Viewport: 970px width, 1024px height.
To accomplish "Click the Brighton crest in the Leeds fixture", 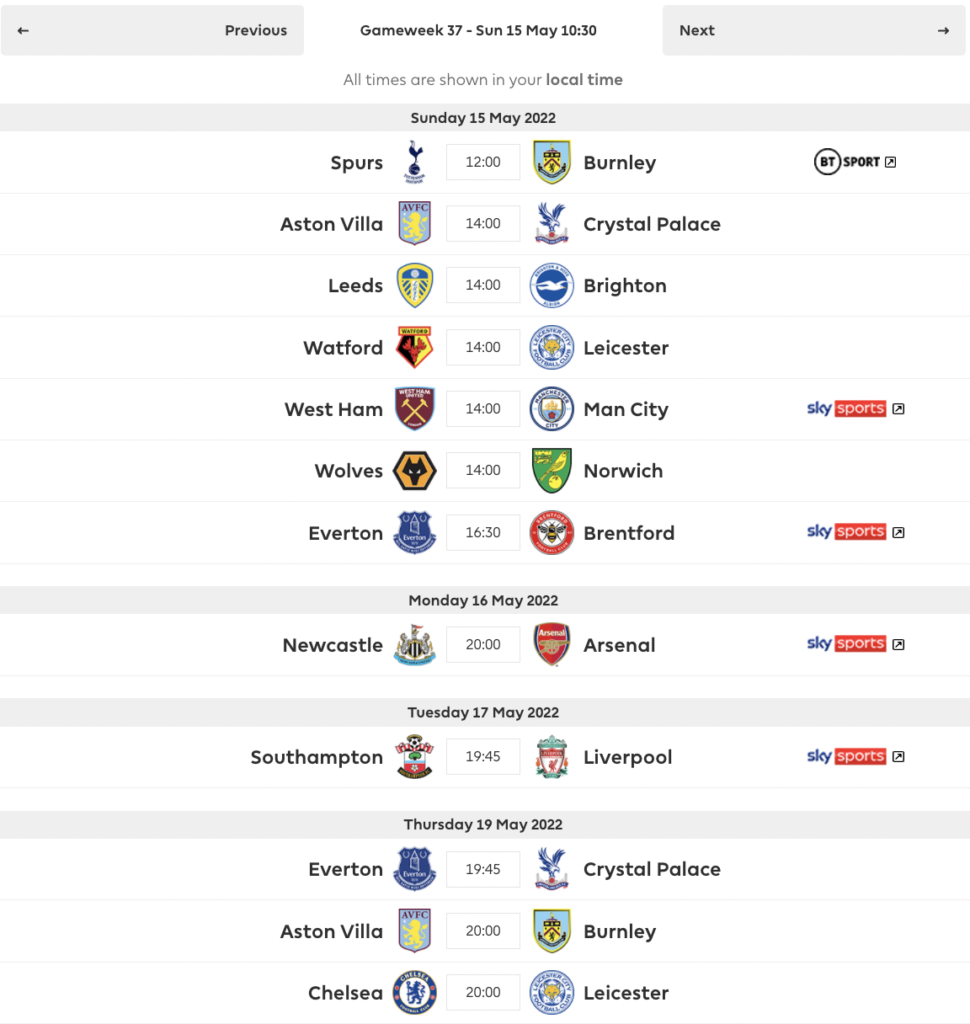I will point(552,285).
